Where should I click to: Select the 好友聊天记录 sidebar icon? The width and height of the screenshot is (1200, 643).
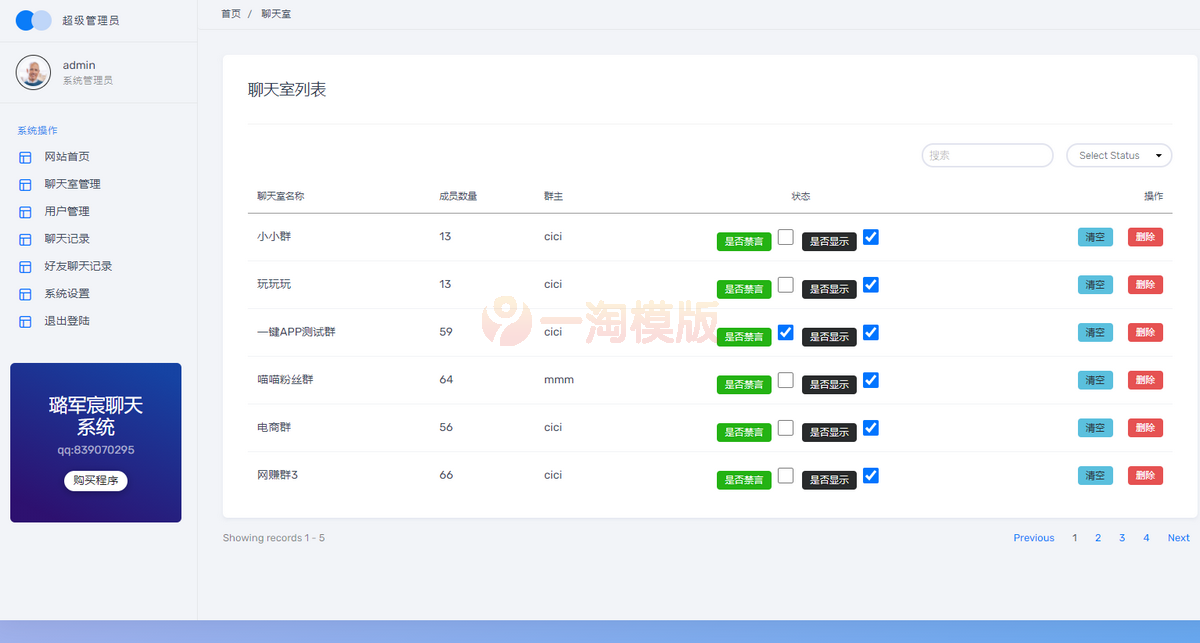[x=23, y=266]
